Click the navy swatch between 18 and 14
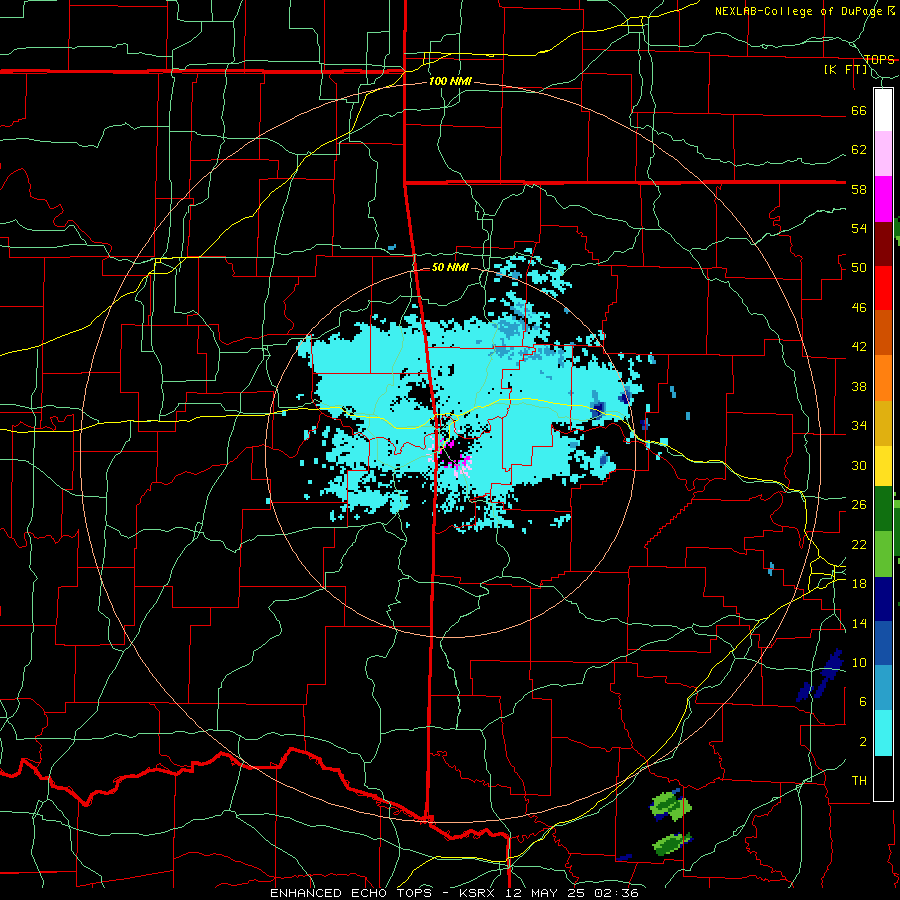 [883, 598]
